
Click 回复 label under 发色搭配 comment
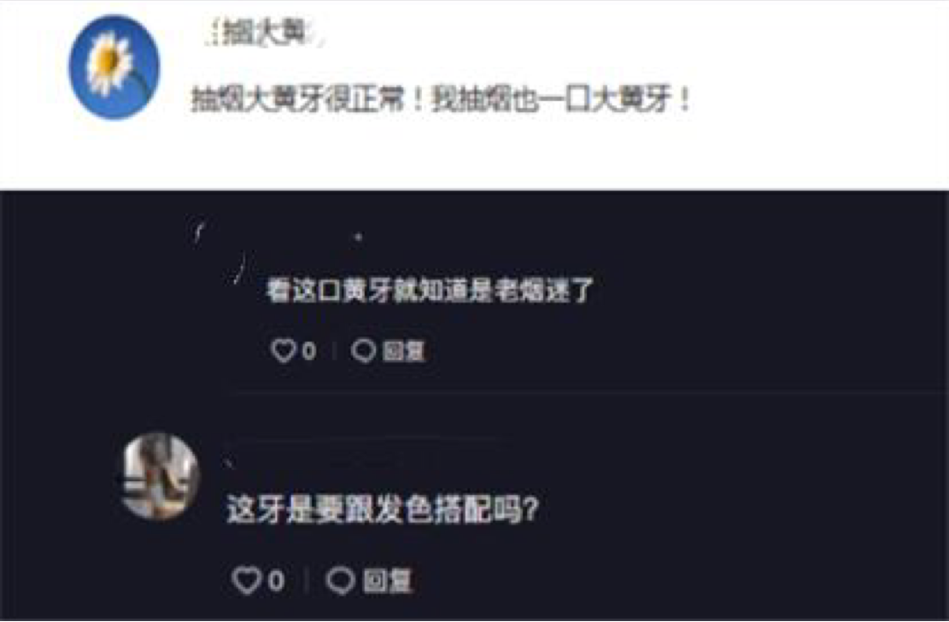click(x=387, y=581)
